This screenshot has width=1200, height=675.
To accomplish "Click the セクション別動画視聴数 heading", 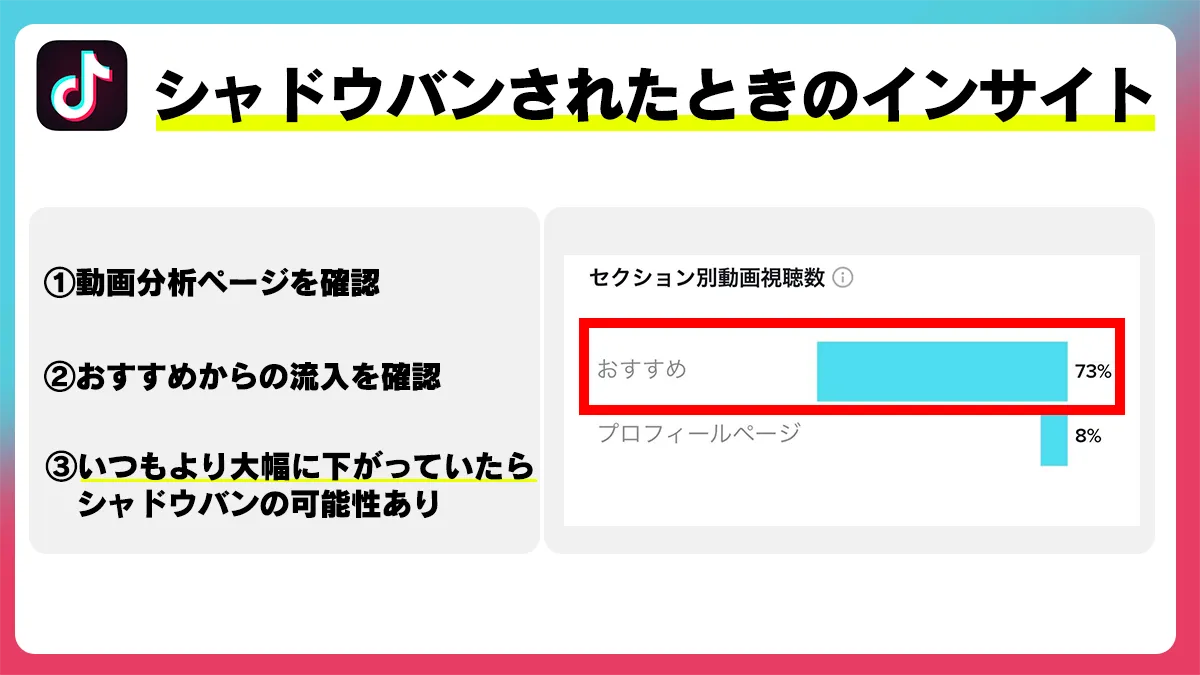I will tap(707, 278).
